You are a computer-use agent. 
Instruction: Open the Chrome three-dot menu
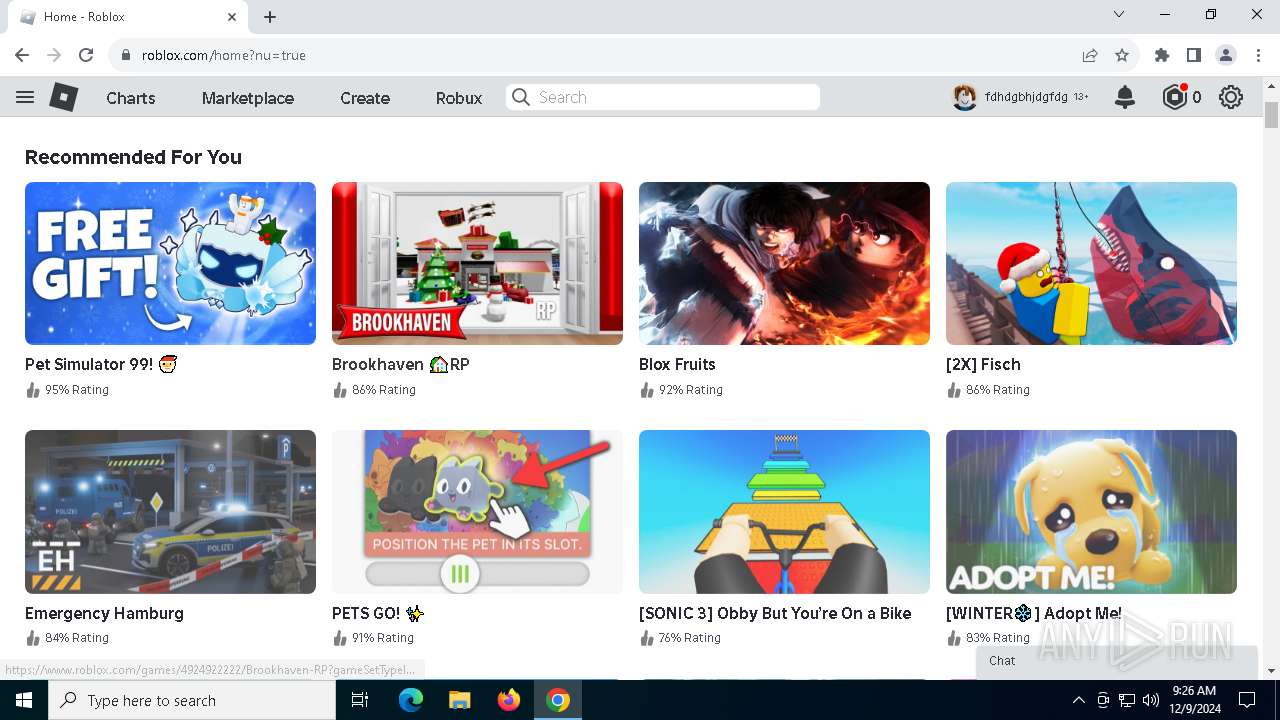1257,55
